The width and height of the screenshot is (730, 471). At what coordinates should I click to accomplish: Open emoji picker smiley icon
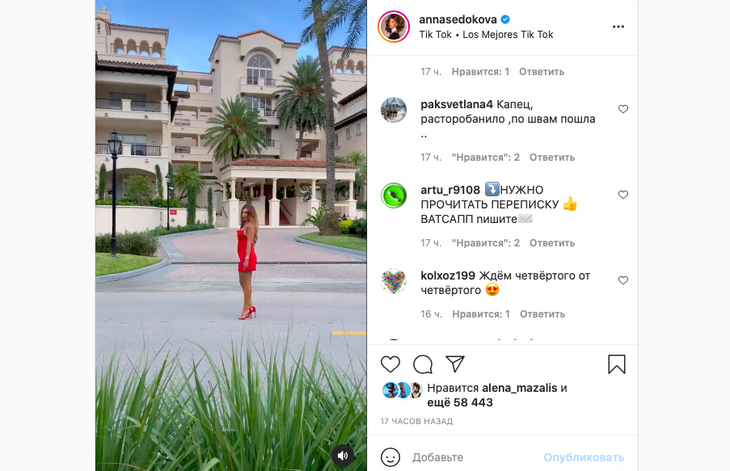pos(390,457)
